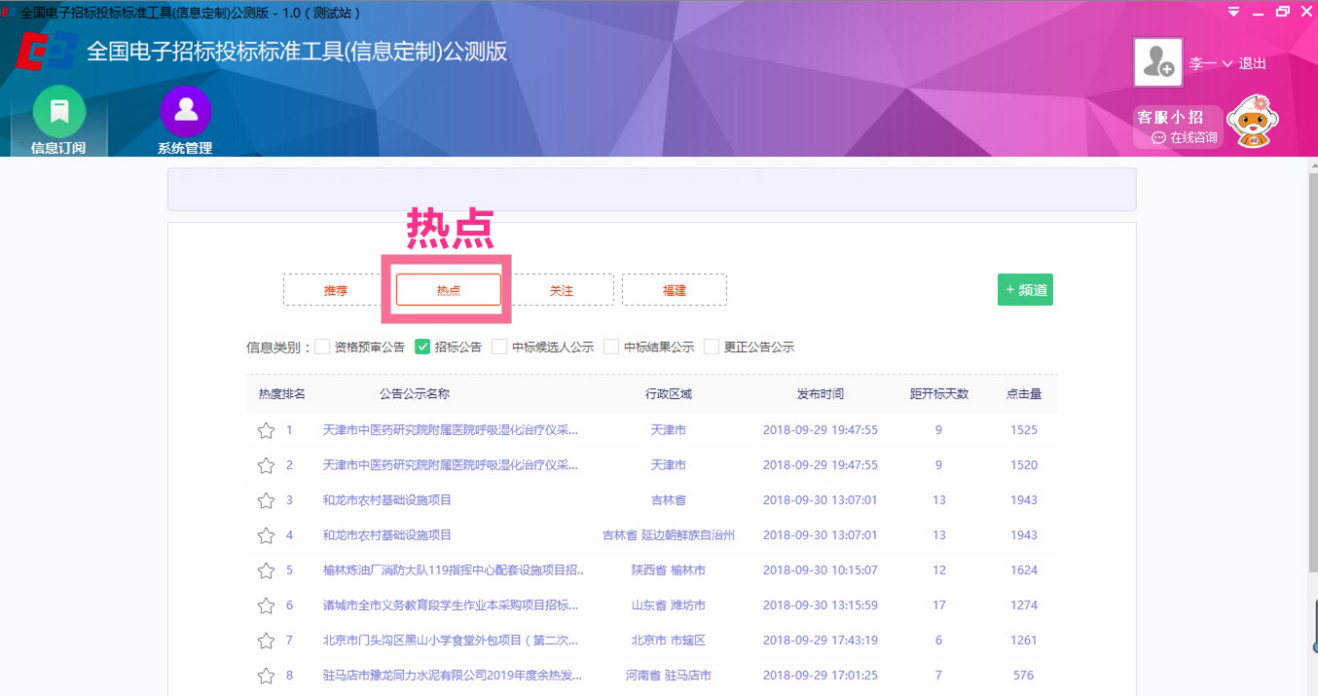The width and height of the screenshot is (1318, 696).
Task: Open the rank 2 天津市中医药 announcement
Action: tap(451, 465)
